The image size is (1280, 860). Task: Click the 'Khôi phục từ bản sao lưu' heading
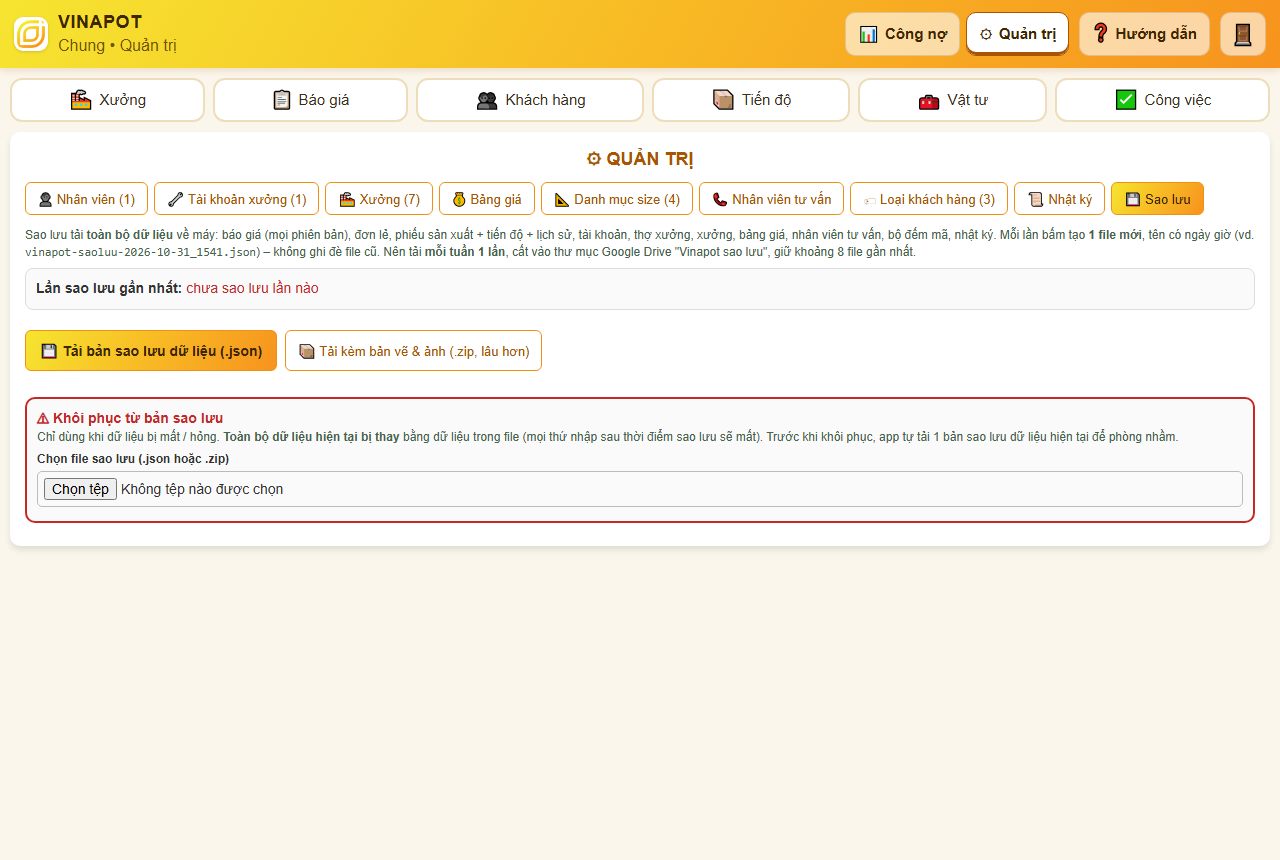click(130, 418)
